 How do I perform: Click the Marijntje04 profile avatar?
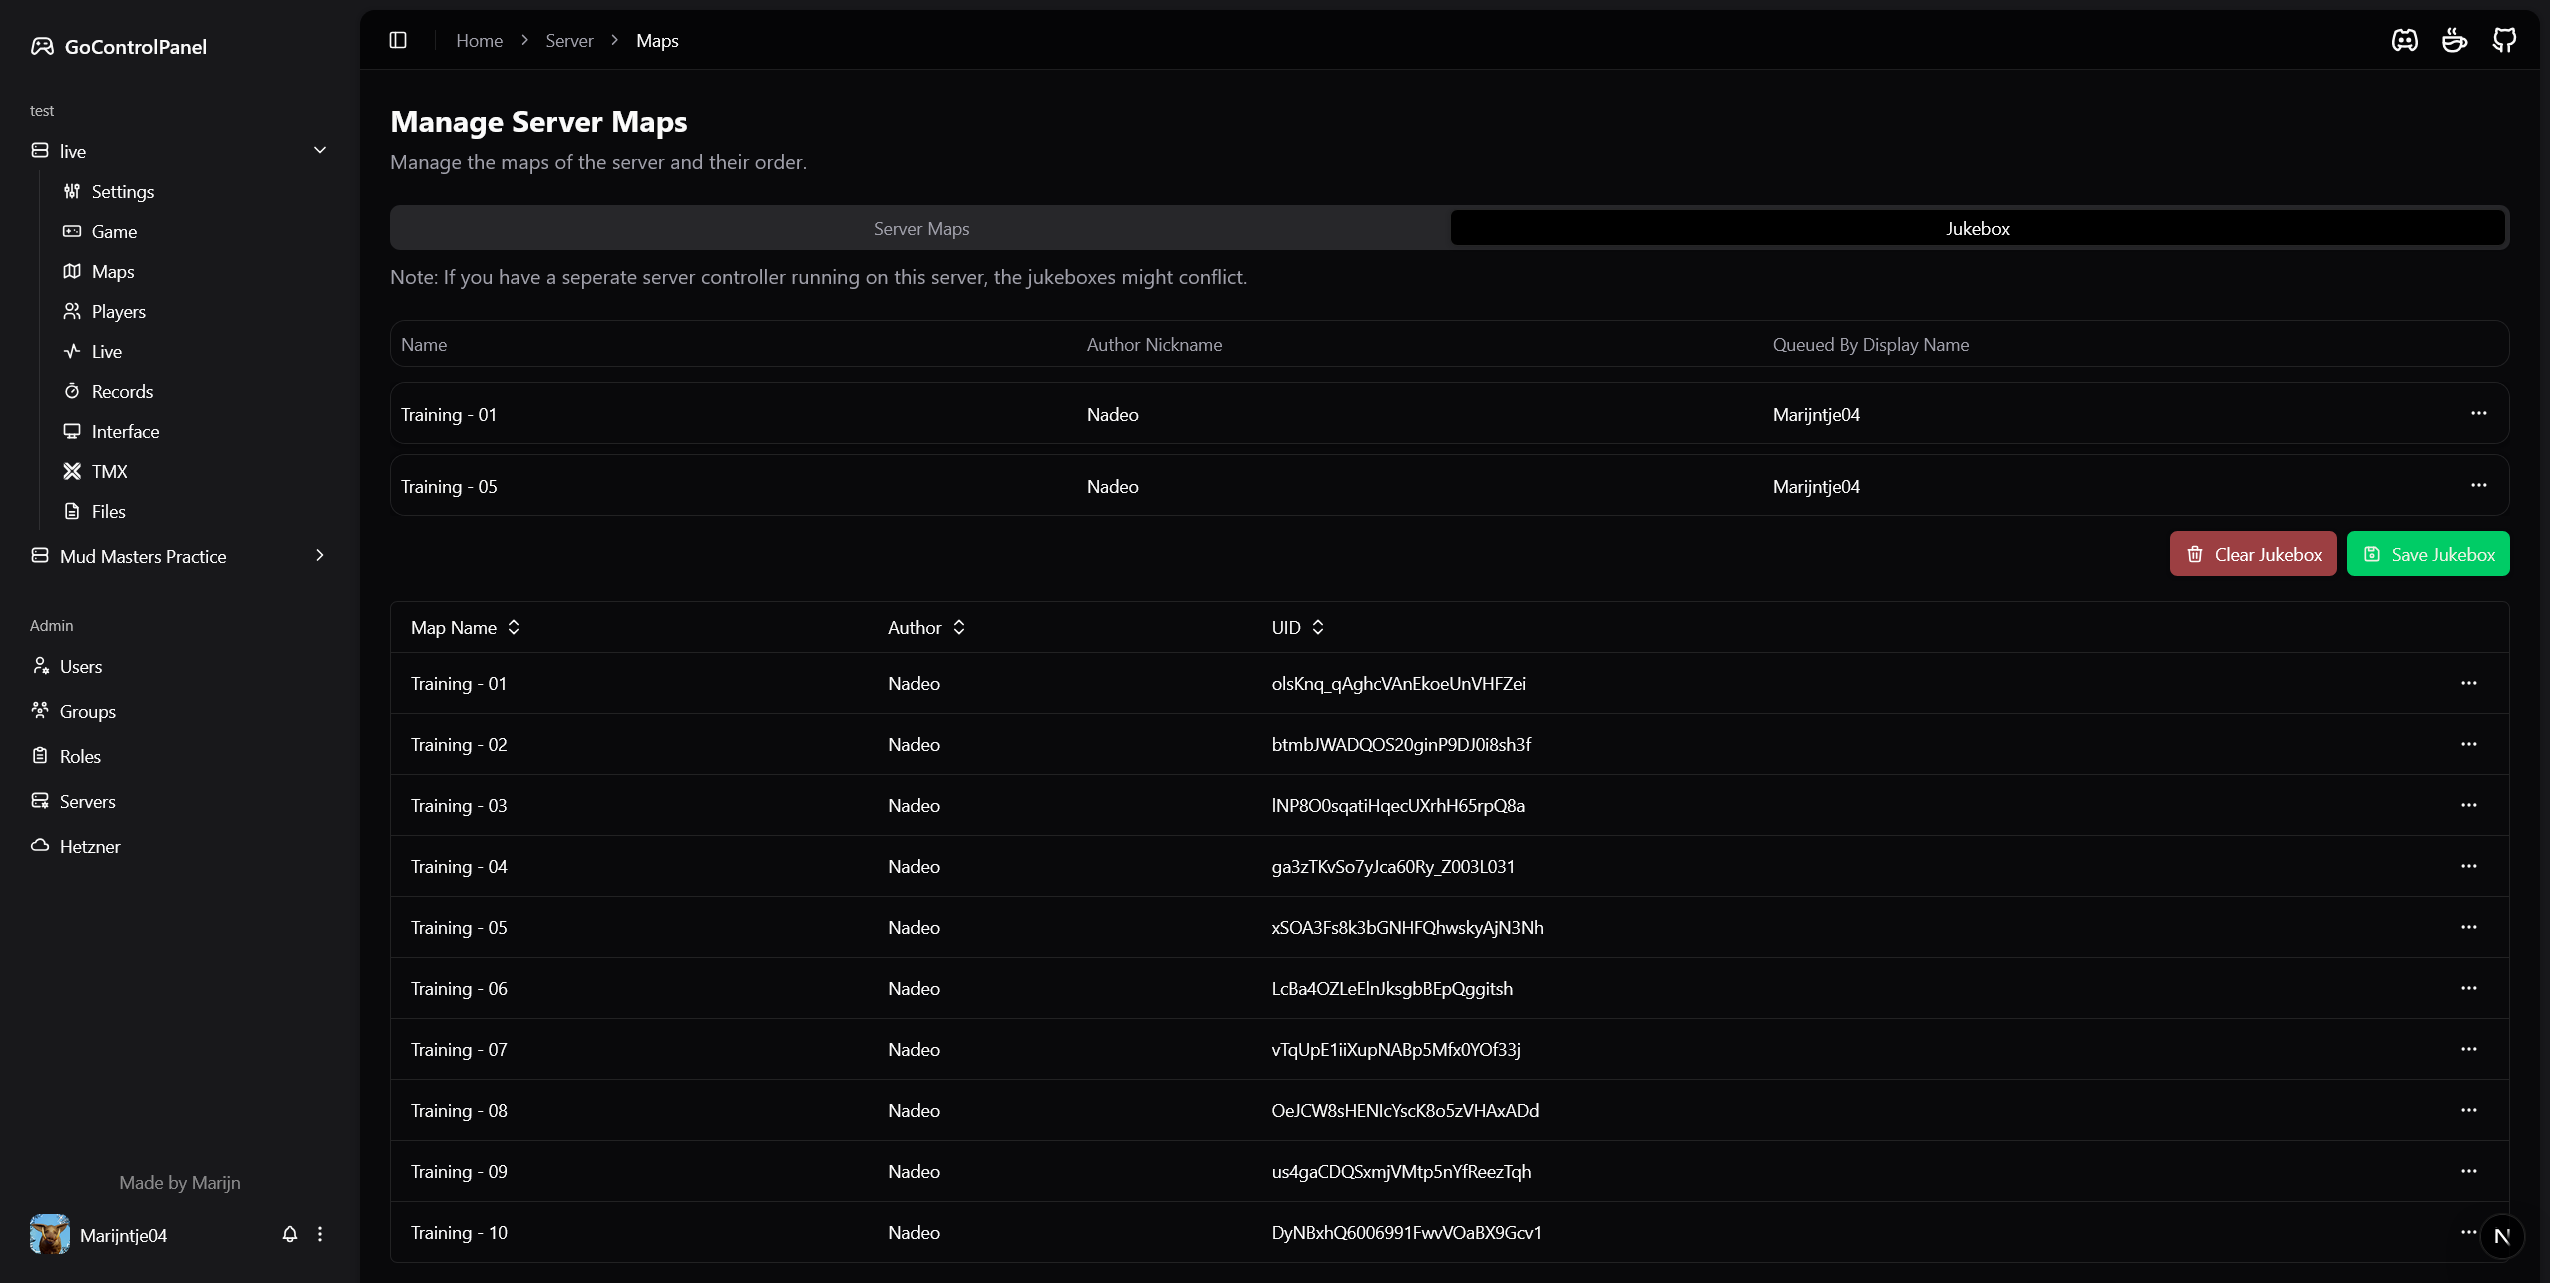(50, 1234)
